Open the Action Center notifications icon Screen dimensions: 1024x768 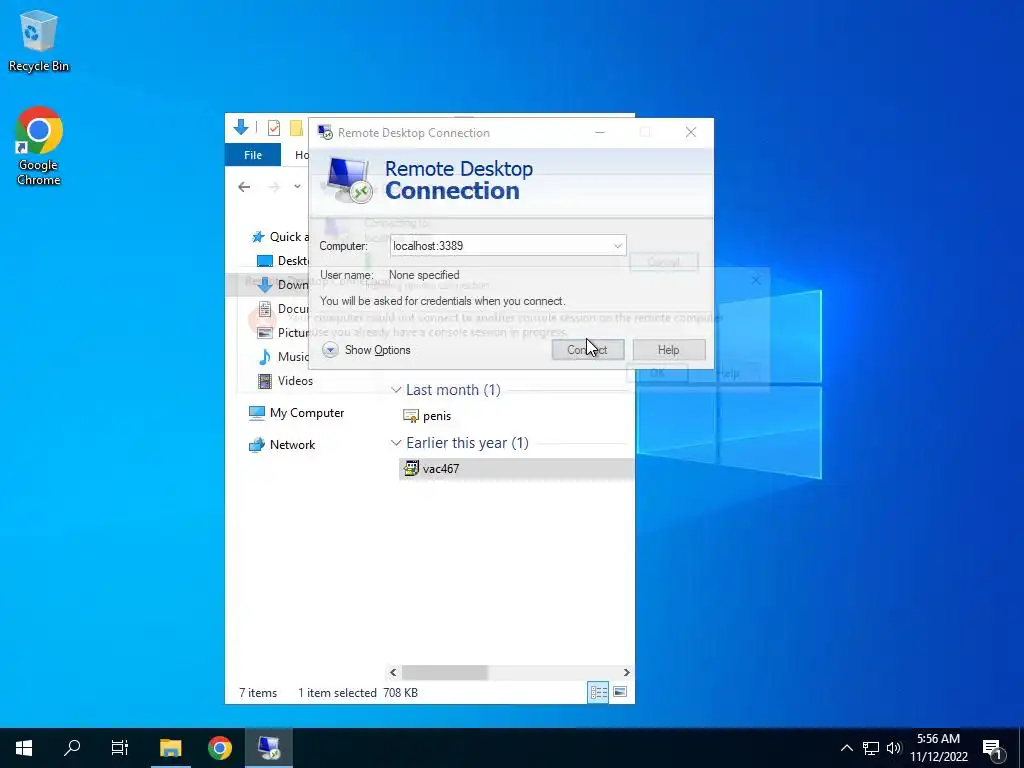pyautogui.click(x=993, y=748)
